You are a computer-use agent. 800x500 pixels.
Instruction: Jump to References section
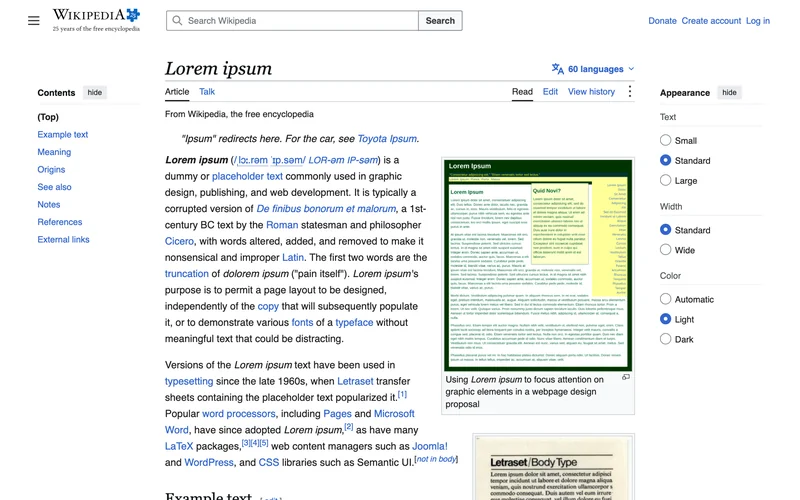point(60,222)
